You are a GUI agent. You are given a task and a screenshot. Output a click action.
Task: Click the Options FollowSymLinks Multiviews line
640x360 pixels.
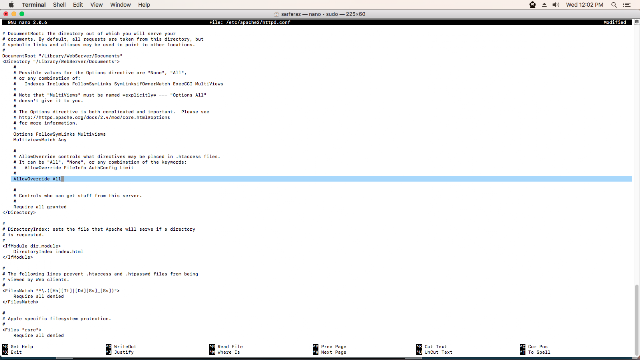click(59, 134)
